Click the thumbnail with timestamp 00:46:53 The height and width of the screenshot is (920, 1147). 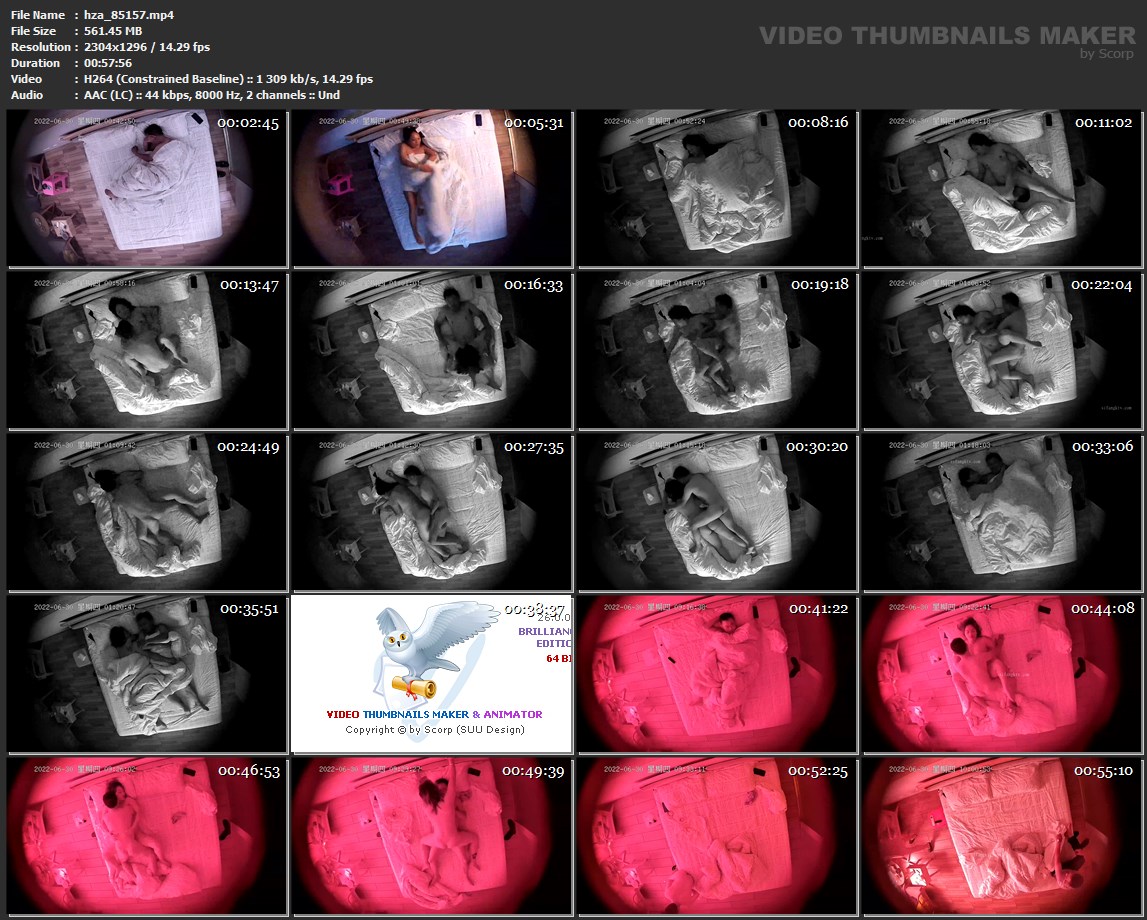pyautogui.click(x=147, y=837)
